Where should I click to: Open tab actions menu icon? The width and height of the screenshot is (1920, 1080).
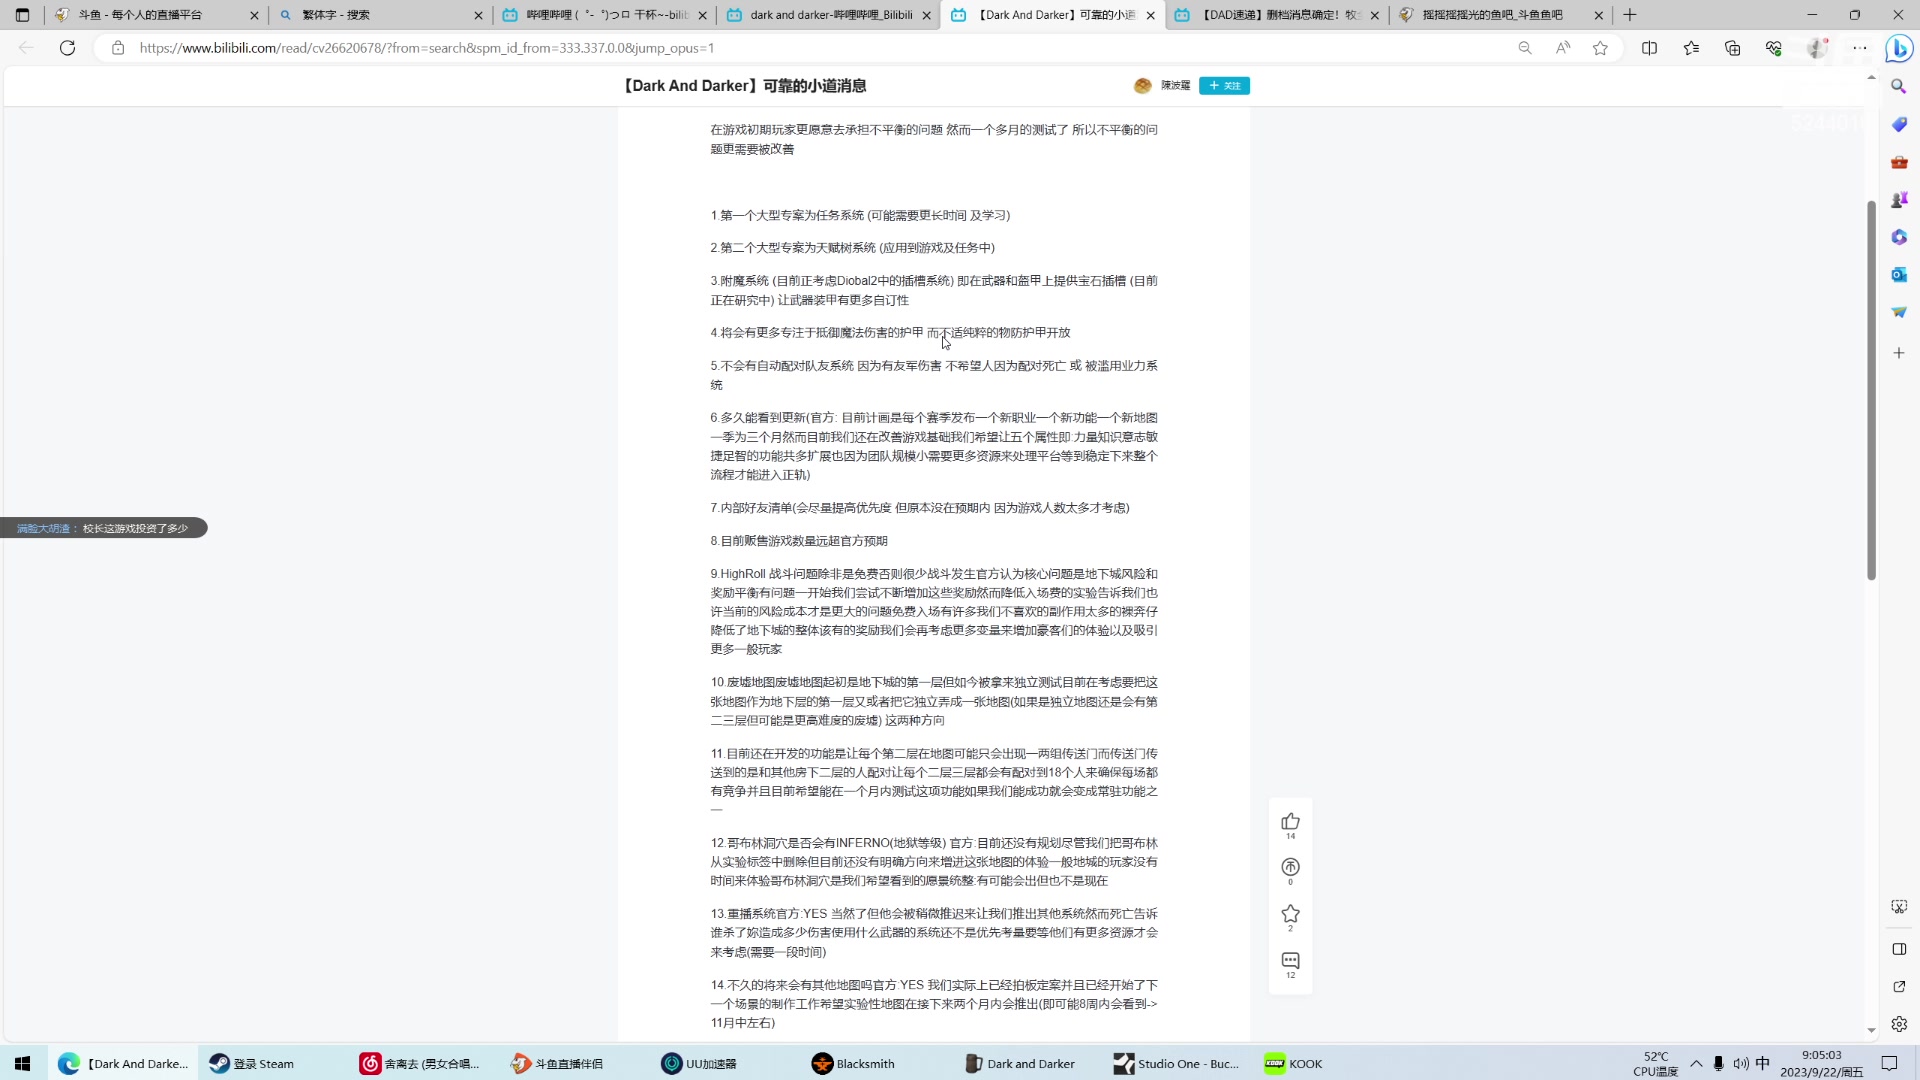22,15
